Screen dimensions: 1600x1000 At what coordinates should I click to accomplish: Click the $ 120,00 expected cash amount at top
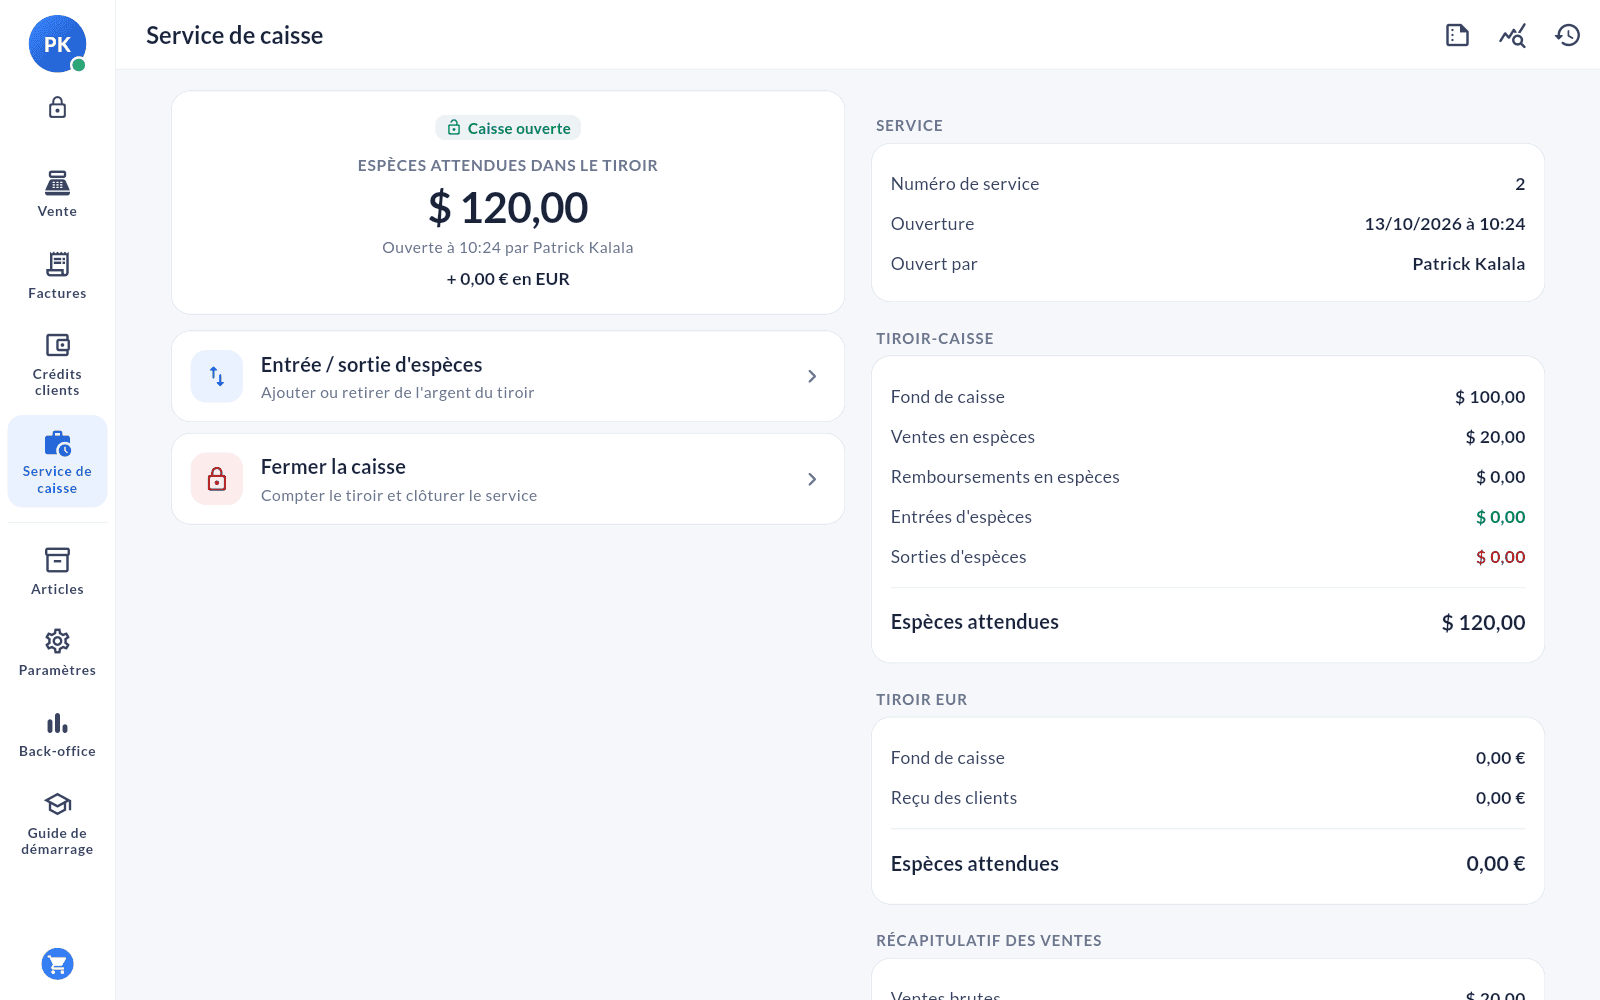[x=508, y=208]
